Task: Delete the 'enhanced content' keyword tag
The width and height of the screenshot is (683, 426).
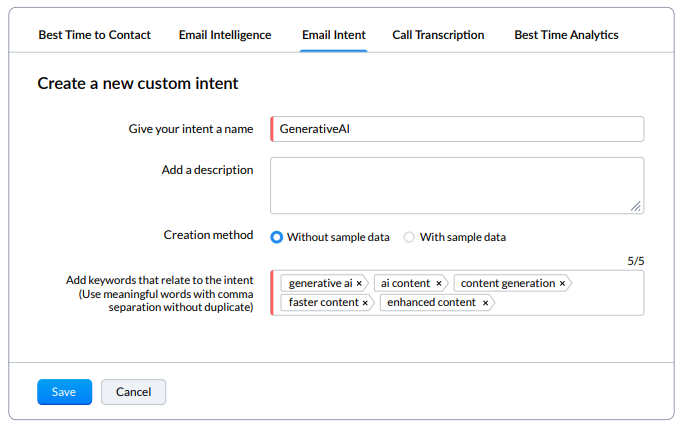Action: pyautogui.click(x=485, y=303)
